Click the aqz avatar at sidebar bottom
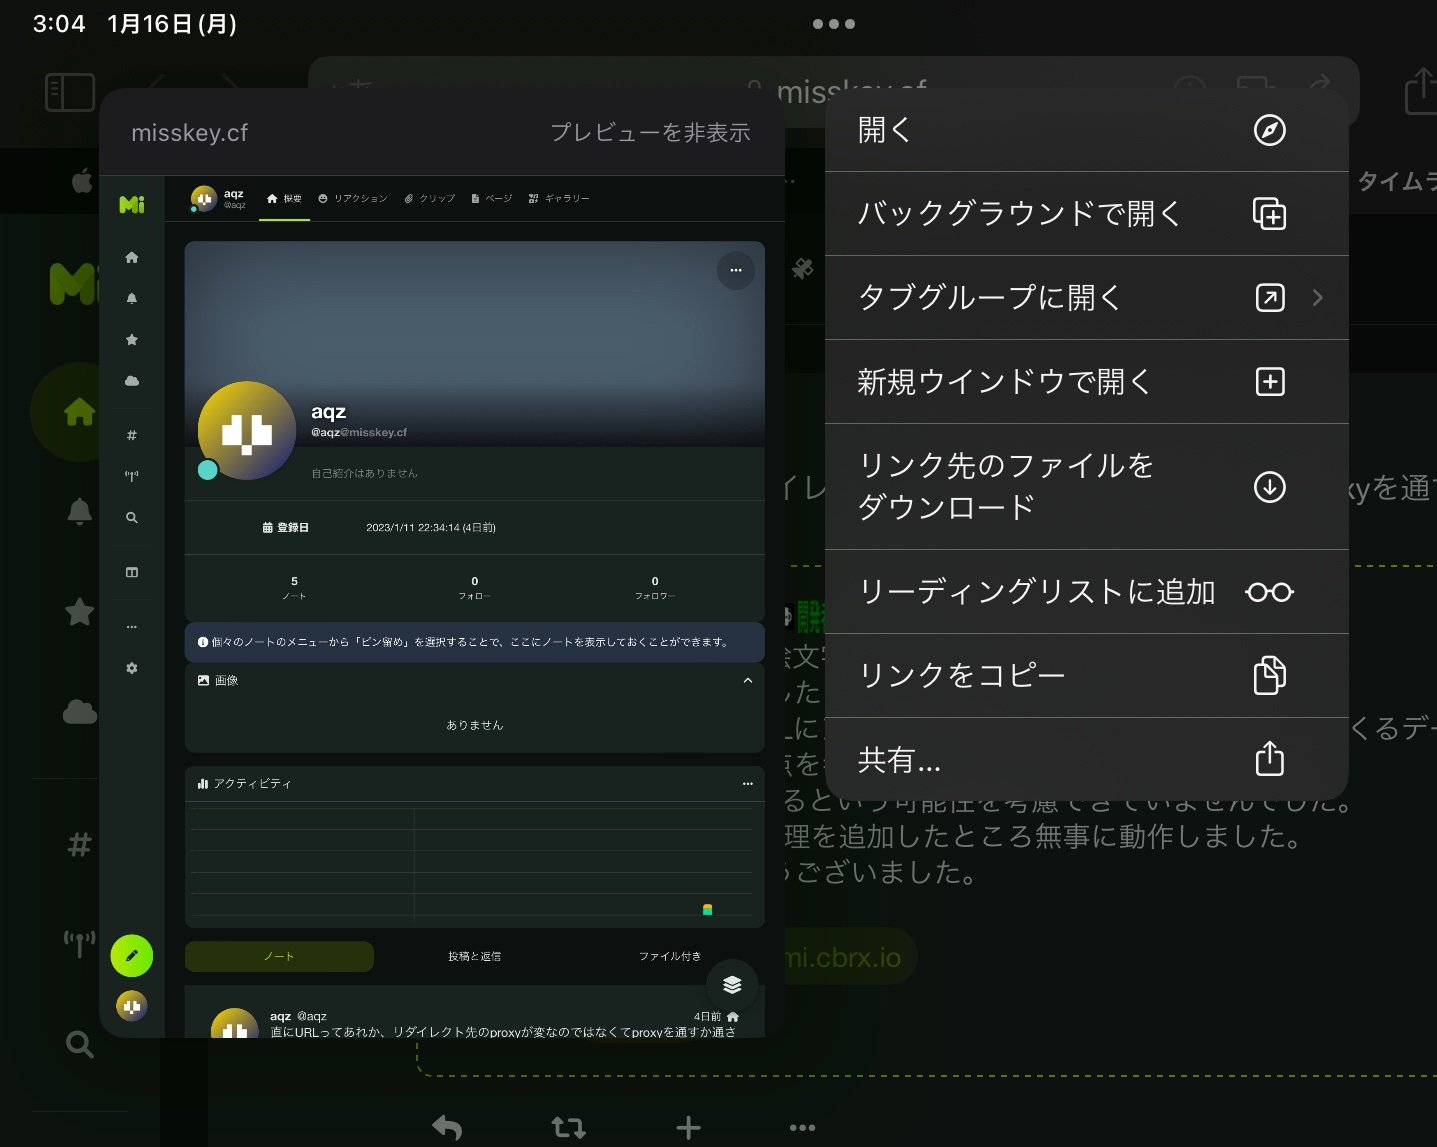This screenshot has width=1437, height=1147. pos(131,1006)
